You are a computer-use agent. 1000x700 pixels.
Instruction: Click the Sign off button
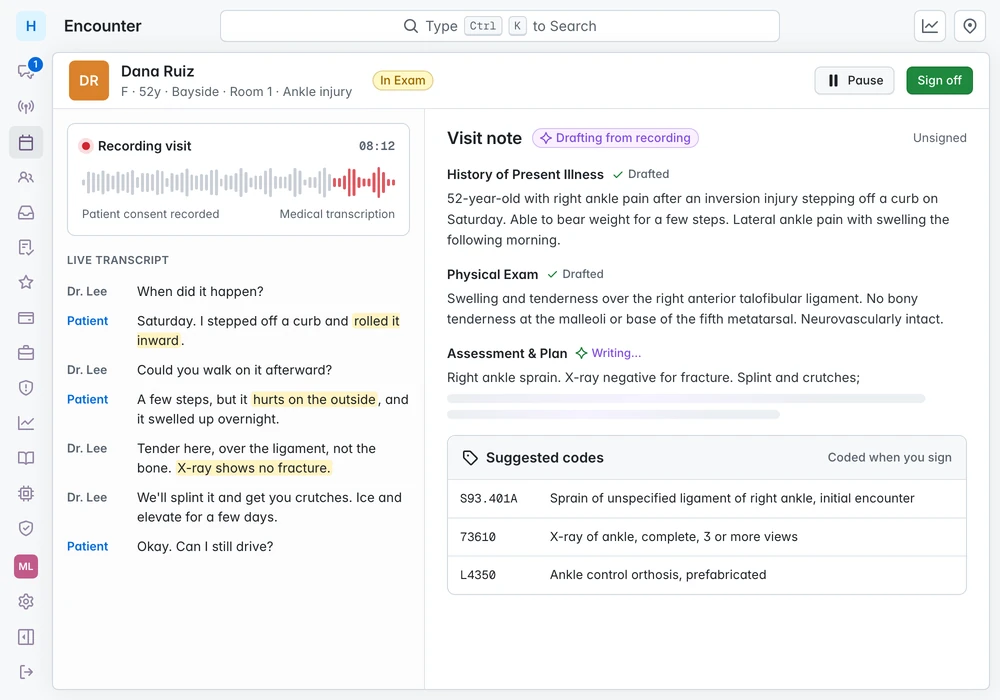[939, 80]
